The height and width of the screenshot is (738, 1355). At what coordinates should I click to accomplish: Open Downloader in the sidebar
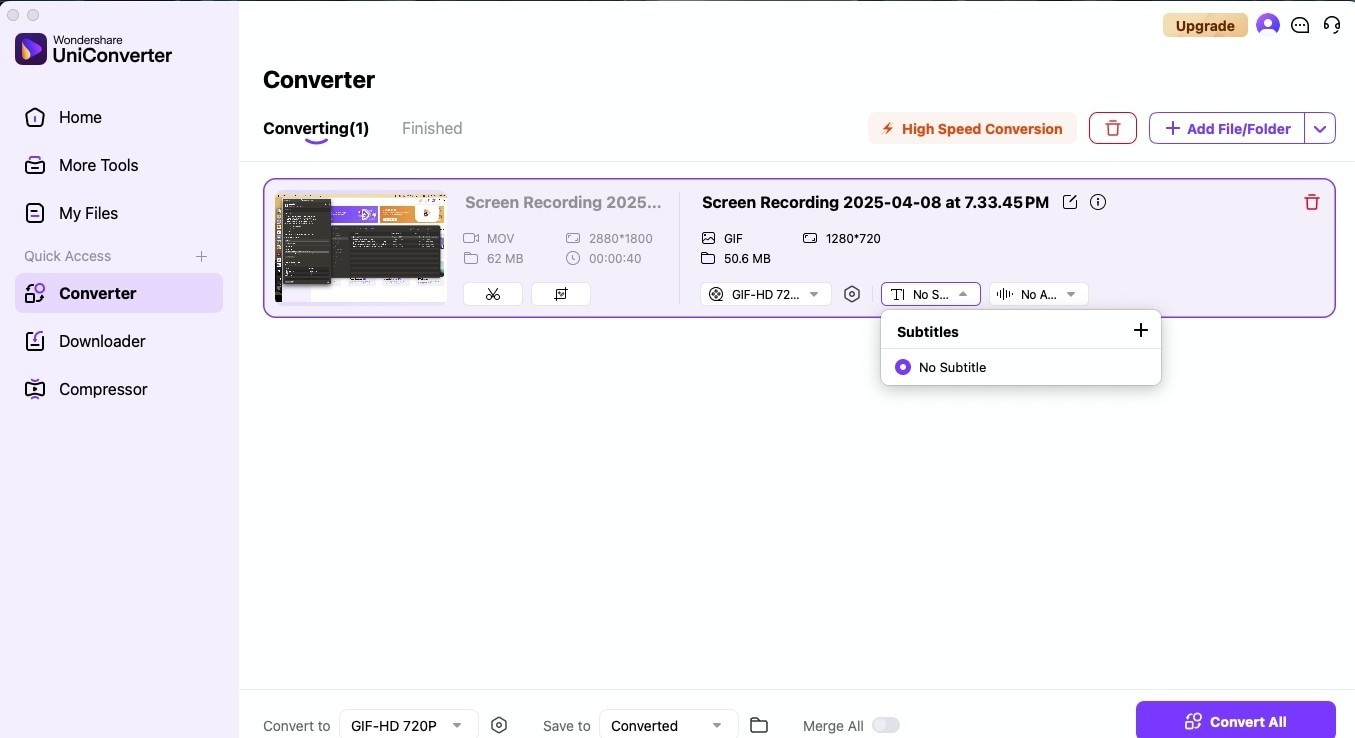click(x=119, y=341)
